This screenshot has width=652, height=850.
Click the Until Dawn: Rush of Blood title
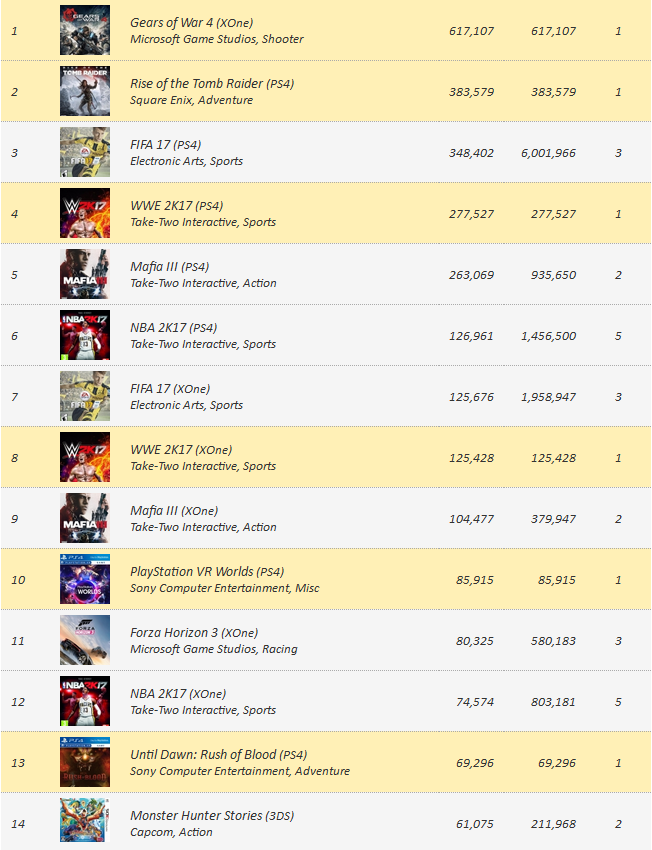click(x=203, y=755)
